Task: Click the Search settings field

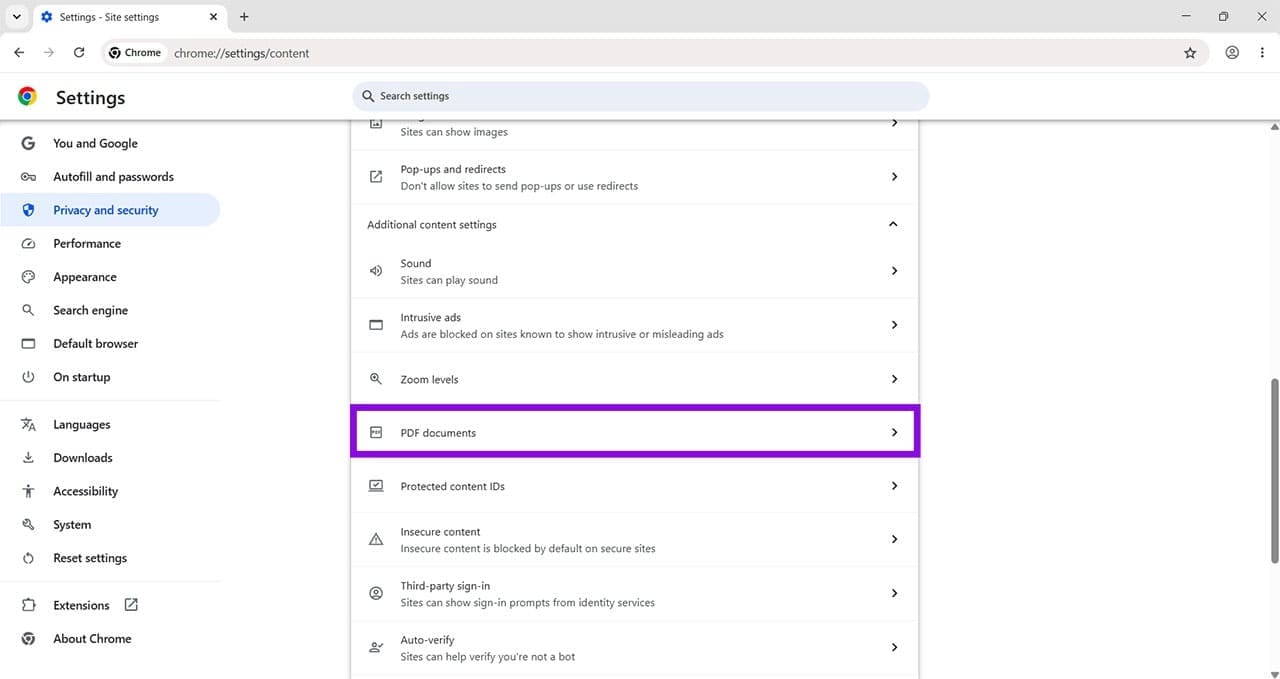Action: (640, 96)
